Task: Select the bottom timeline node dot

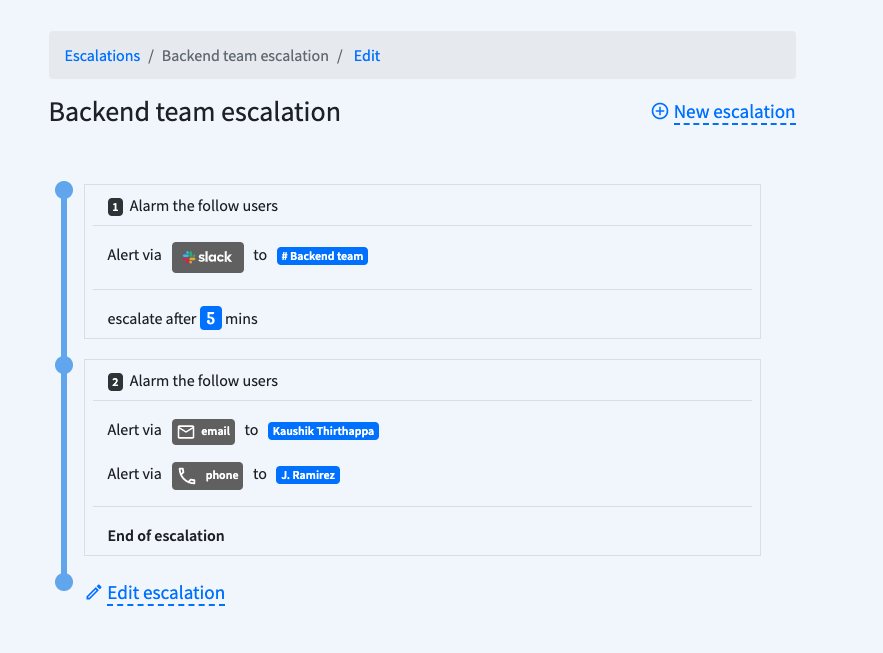Action: [x=64, y=582]
